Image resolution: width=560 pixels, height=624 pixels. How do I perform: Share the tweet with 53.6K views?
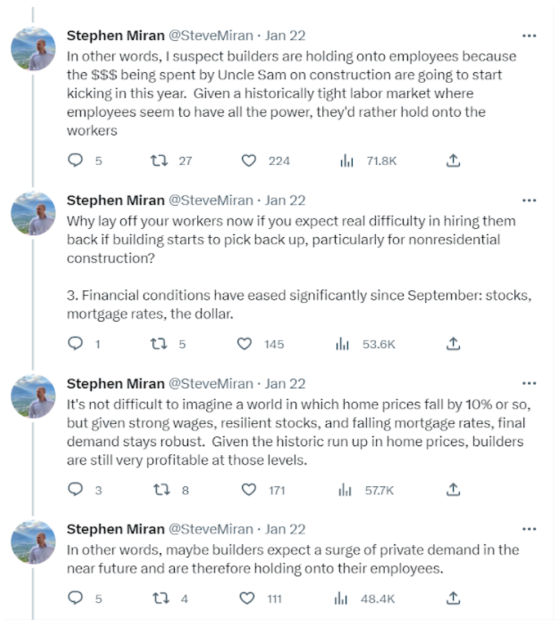click(x=453, y=343)
